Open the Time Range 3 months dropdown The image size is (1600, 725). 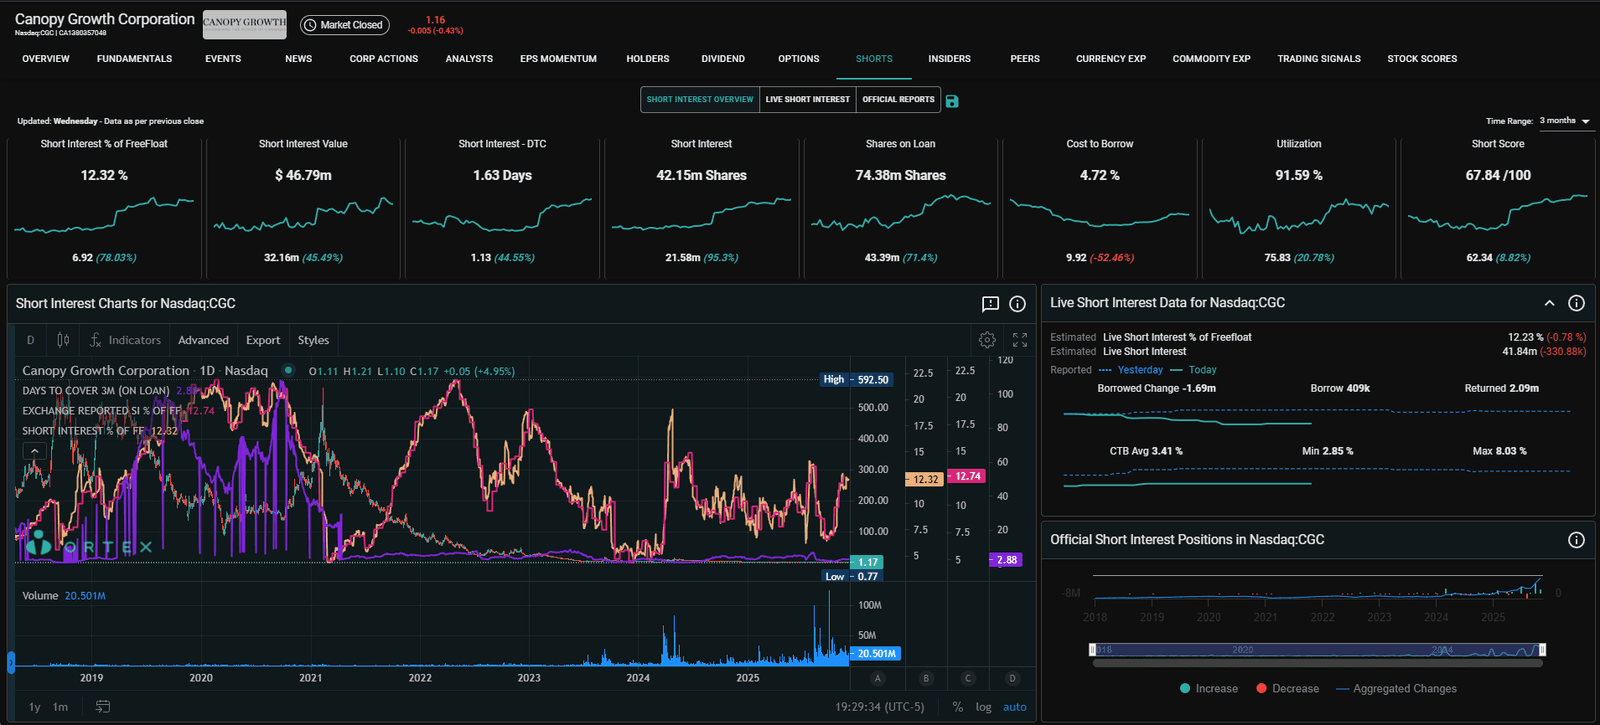[x=1565, y=121]
